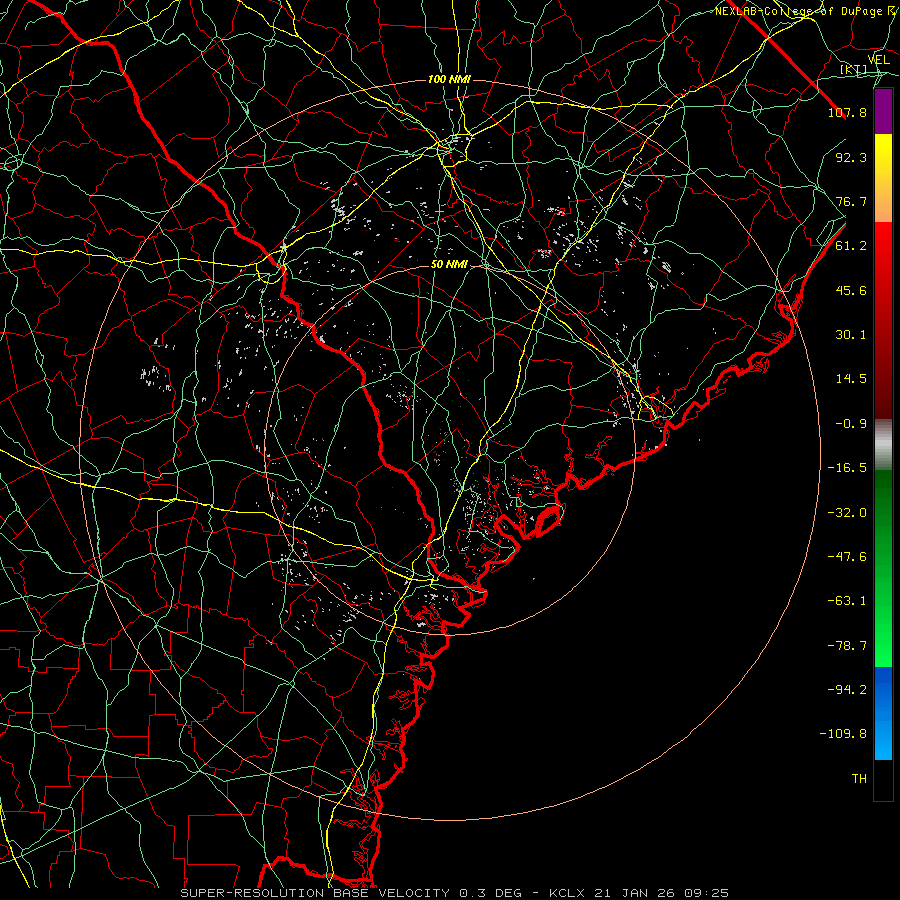Viewport: 900px width, 900px height.
Task: Click the VEL legend title
Action: click(879, 59)
